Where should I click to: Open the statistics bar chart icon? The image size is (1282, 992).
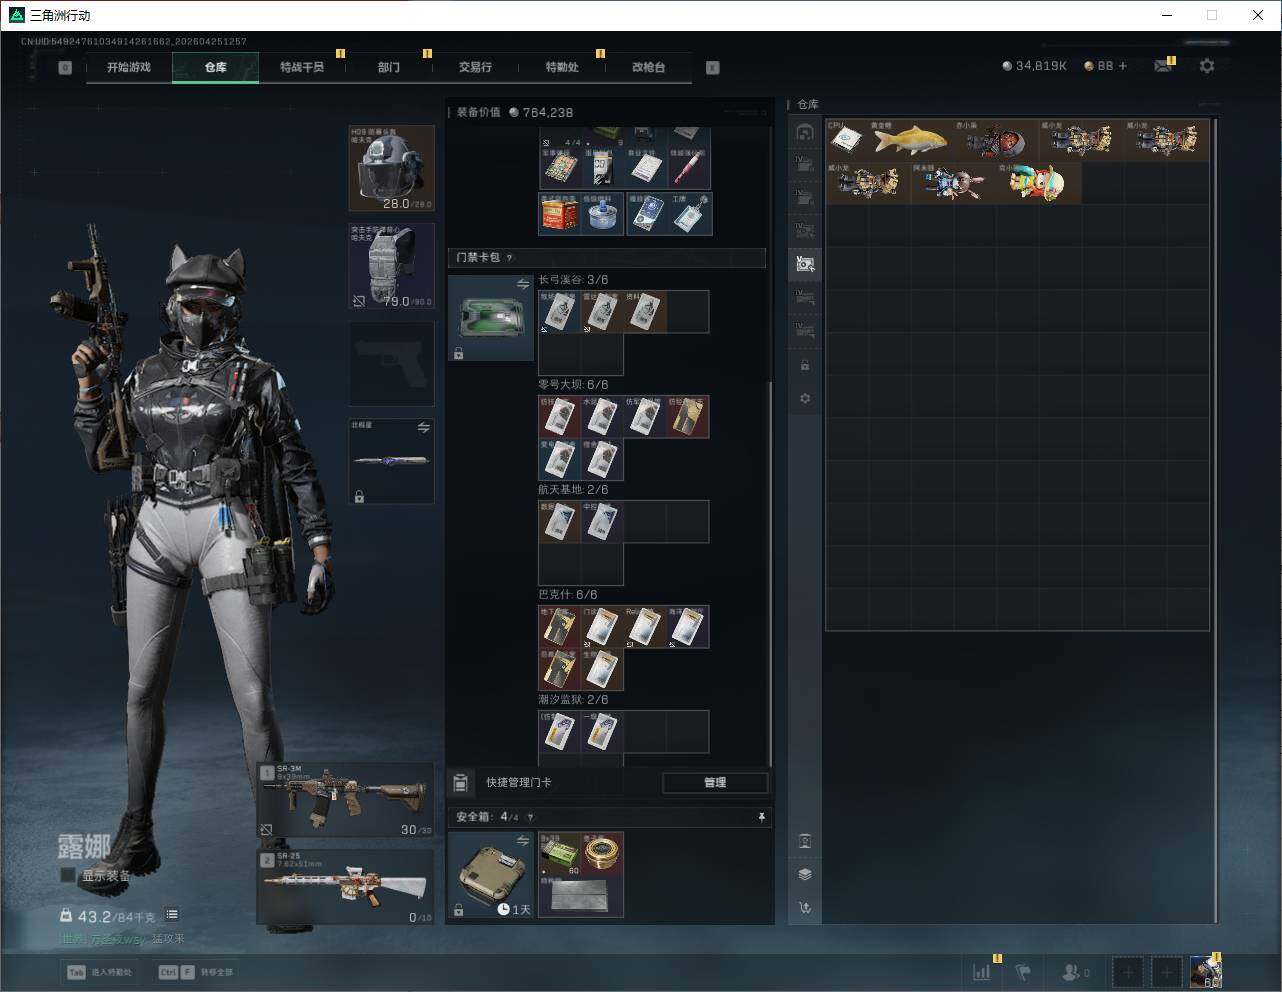(x=982, y=971)
